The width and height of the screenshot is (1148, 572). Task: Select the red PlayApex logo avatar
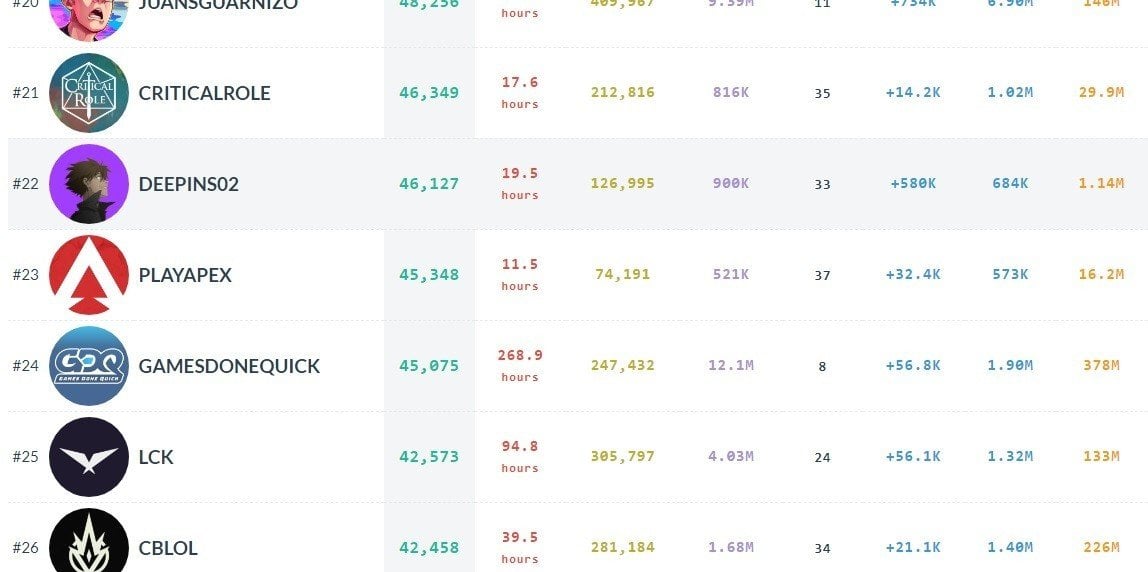[x=89, y=275]
